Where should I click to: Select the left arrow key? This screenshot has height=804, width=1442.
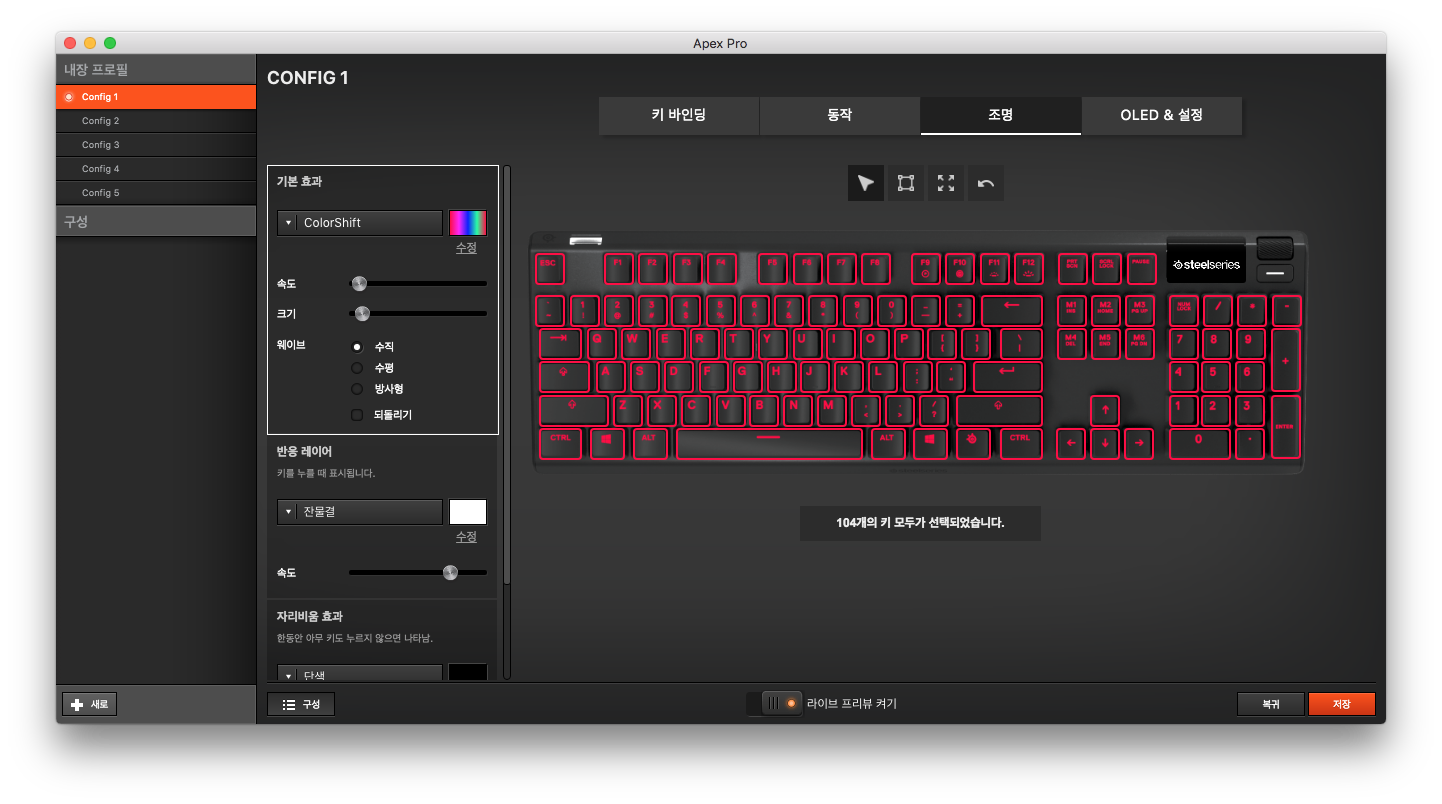(1070, 443)
